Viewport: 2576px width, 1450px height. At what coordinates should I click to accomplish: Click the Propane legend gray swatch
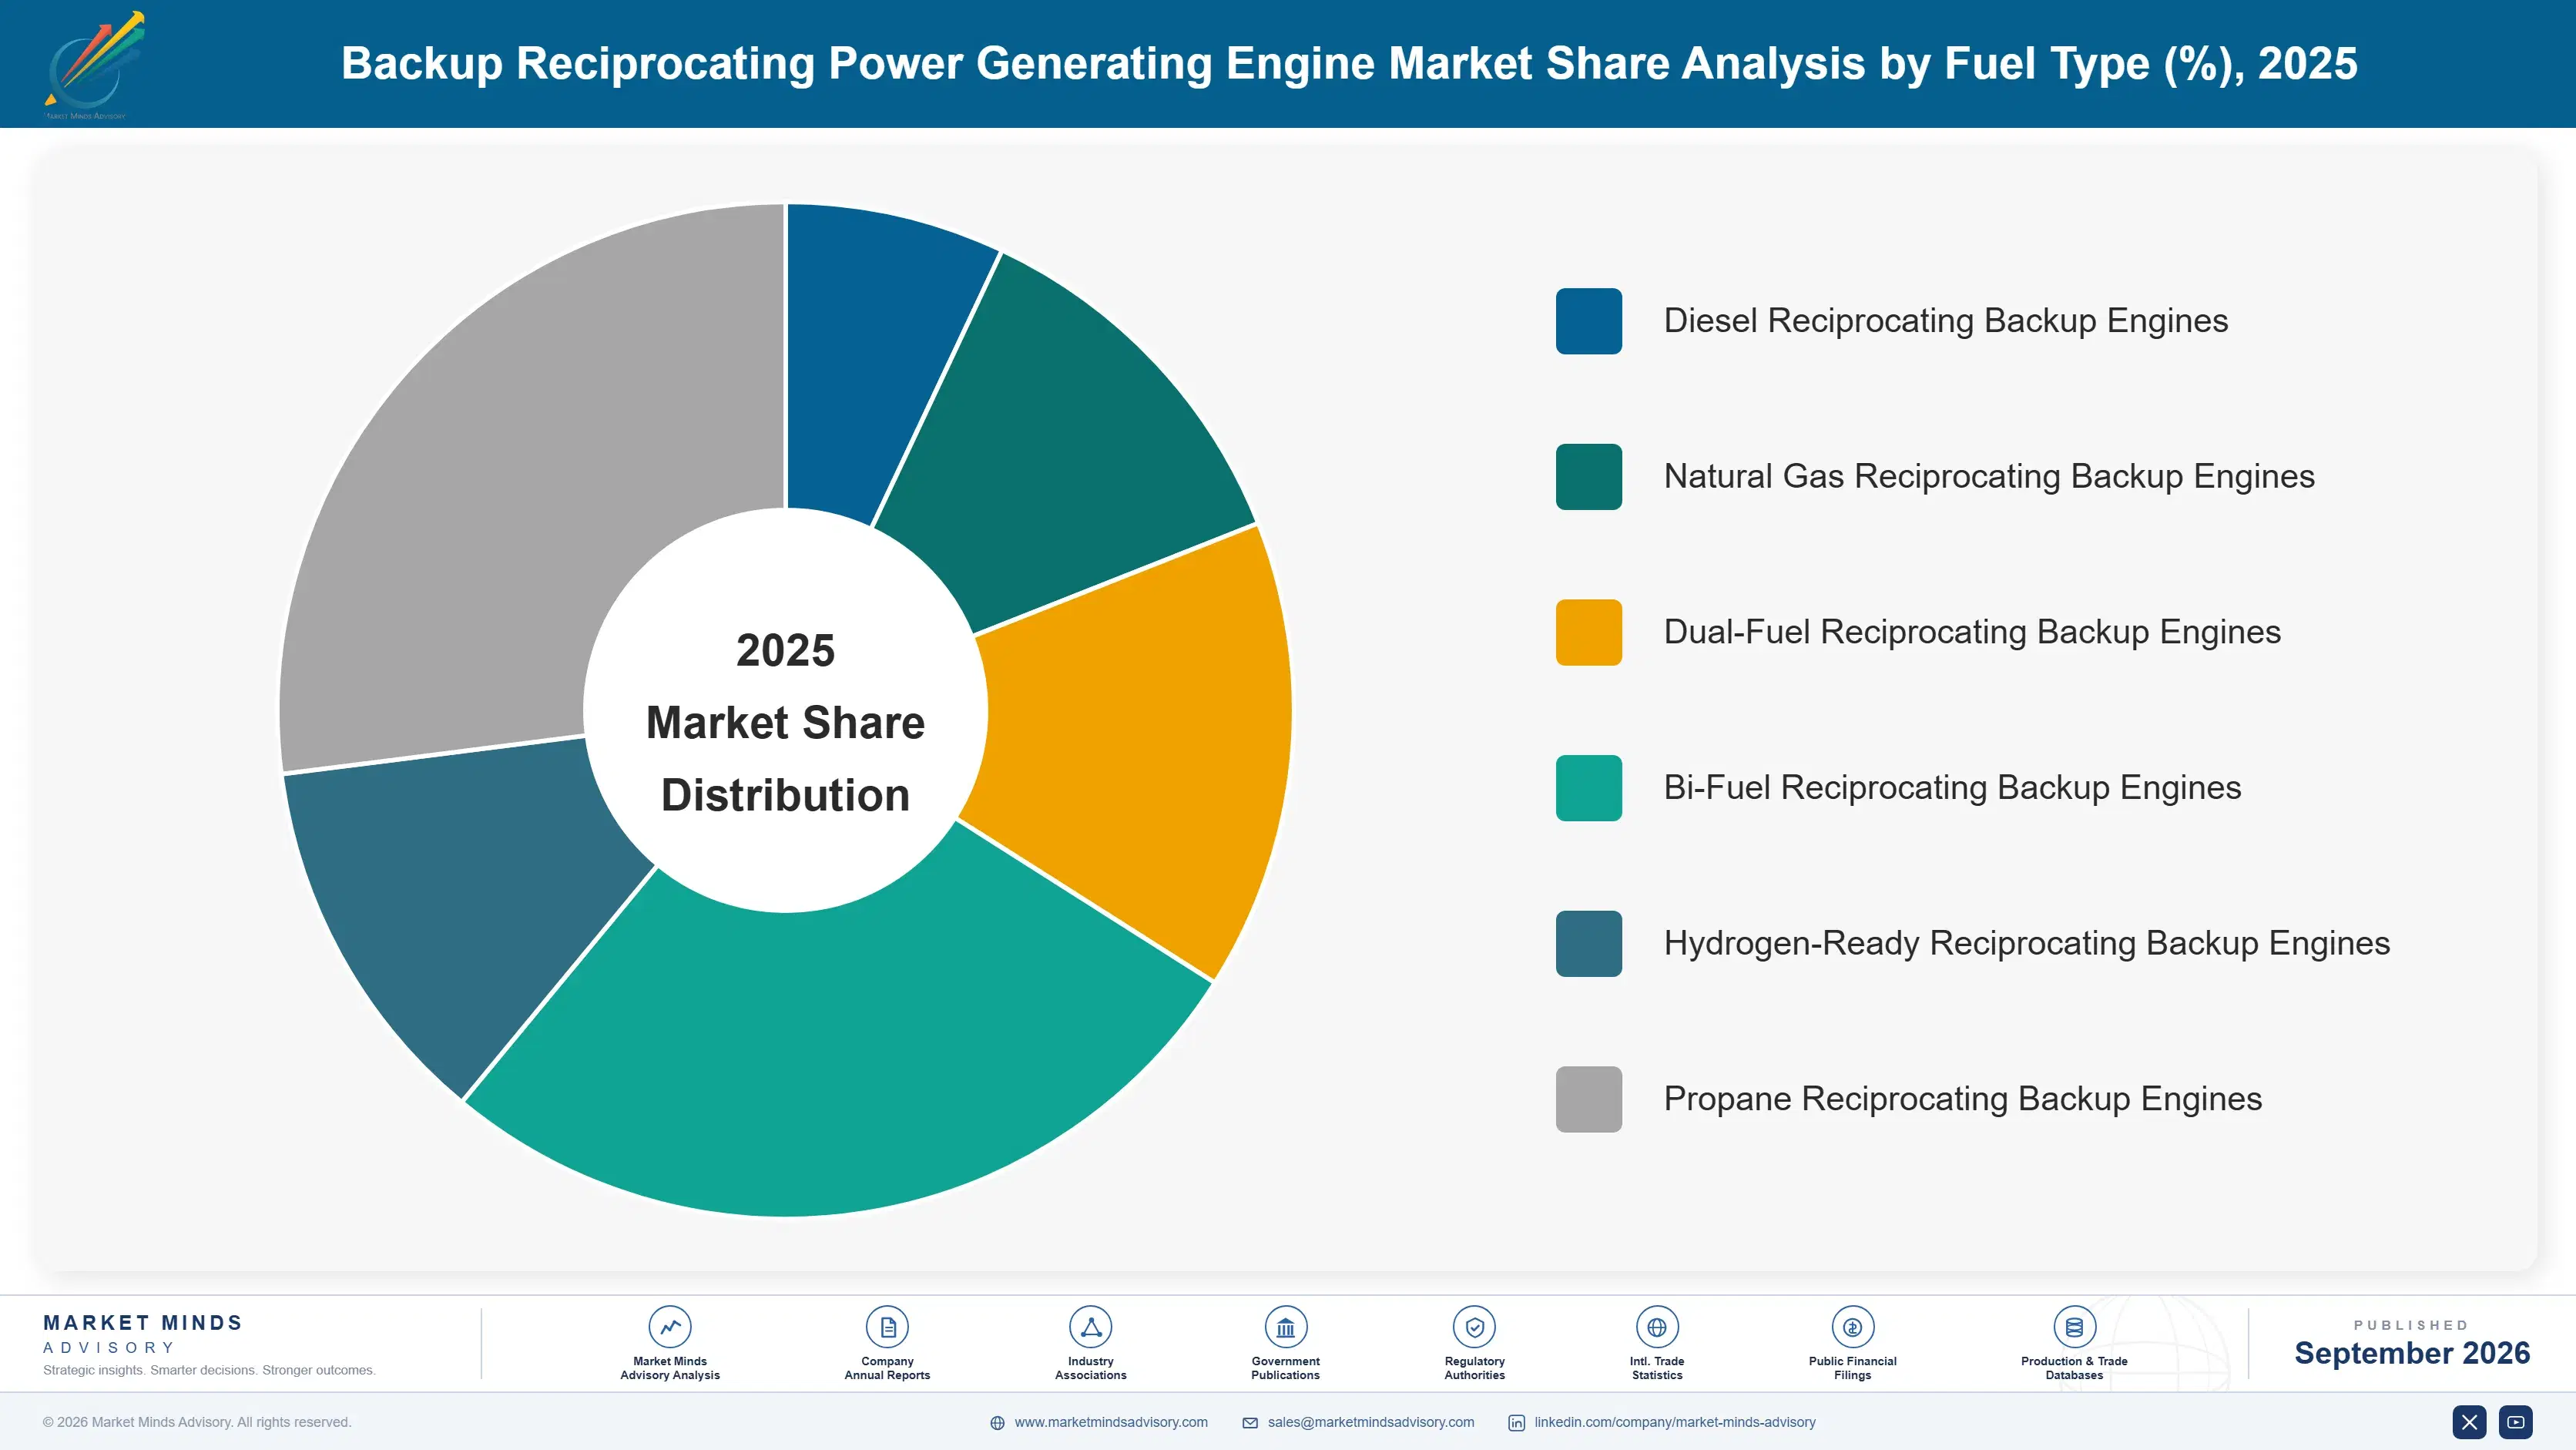(x=1588, y=1099)
